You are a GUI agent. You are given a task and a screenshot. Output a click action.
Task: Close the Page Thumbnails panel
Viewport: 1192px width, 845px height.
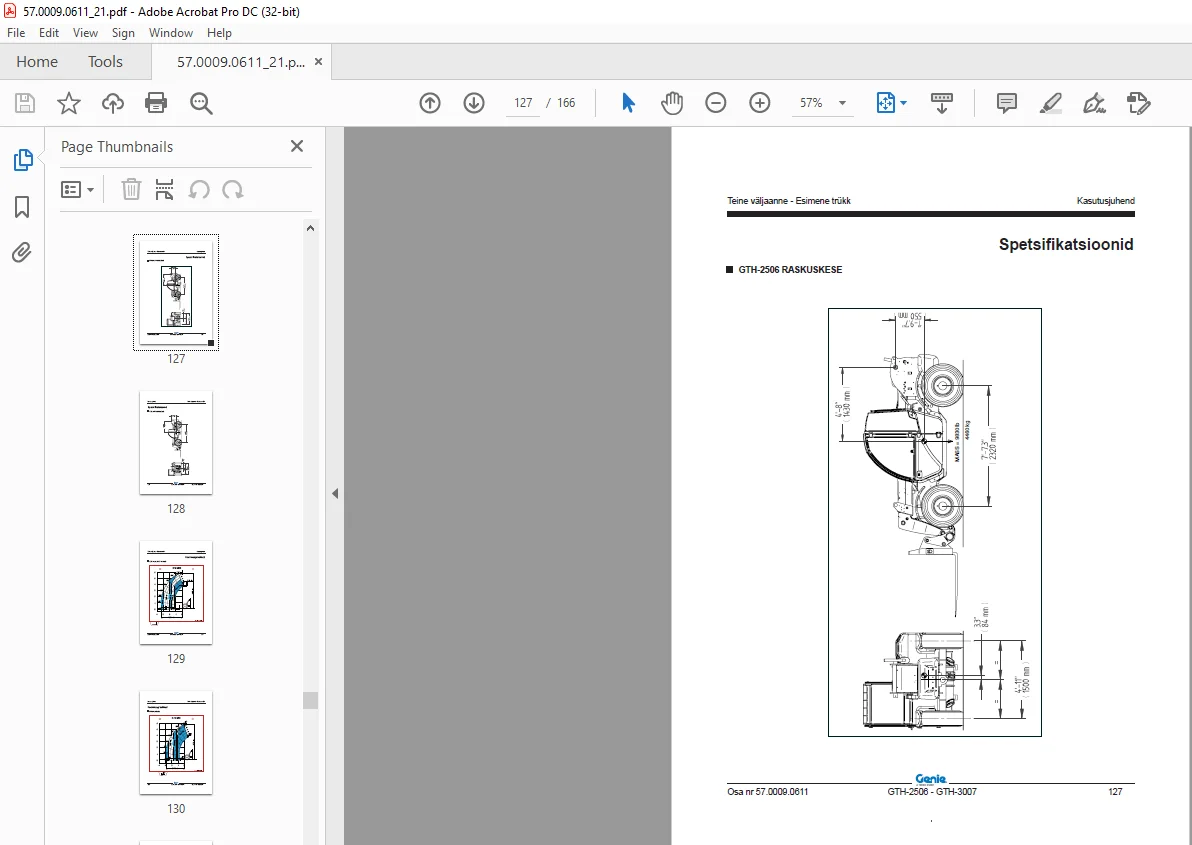[x=297, y=146]
